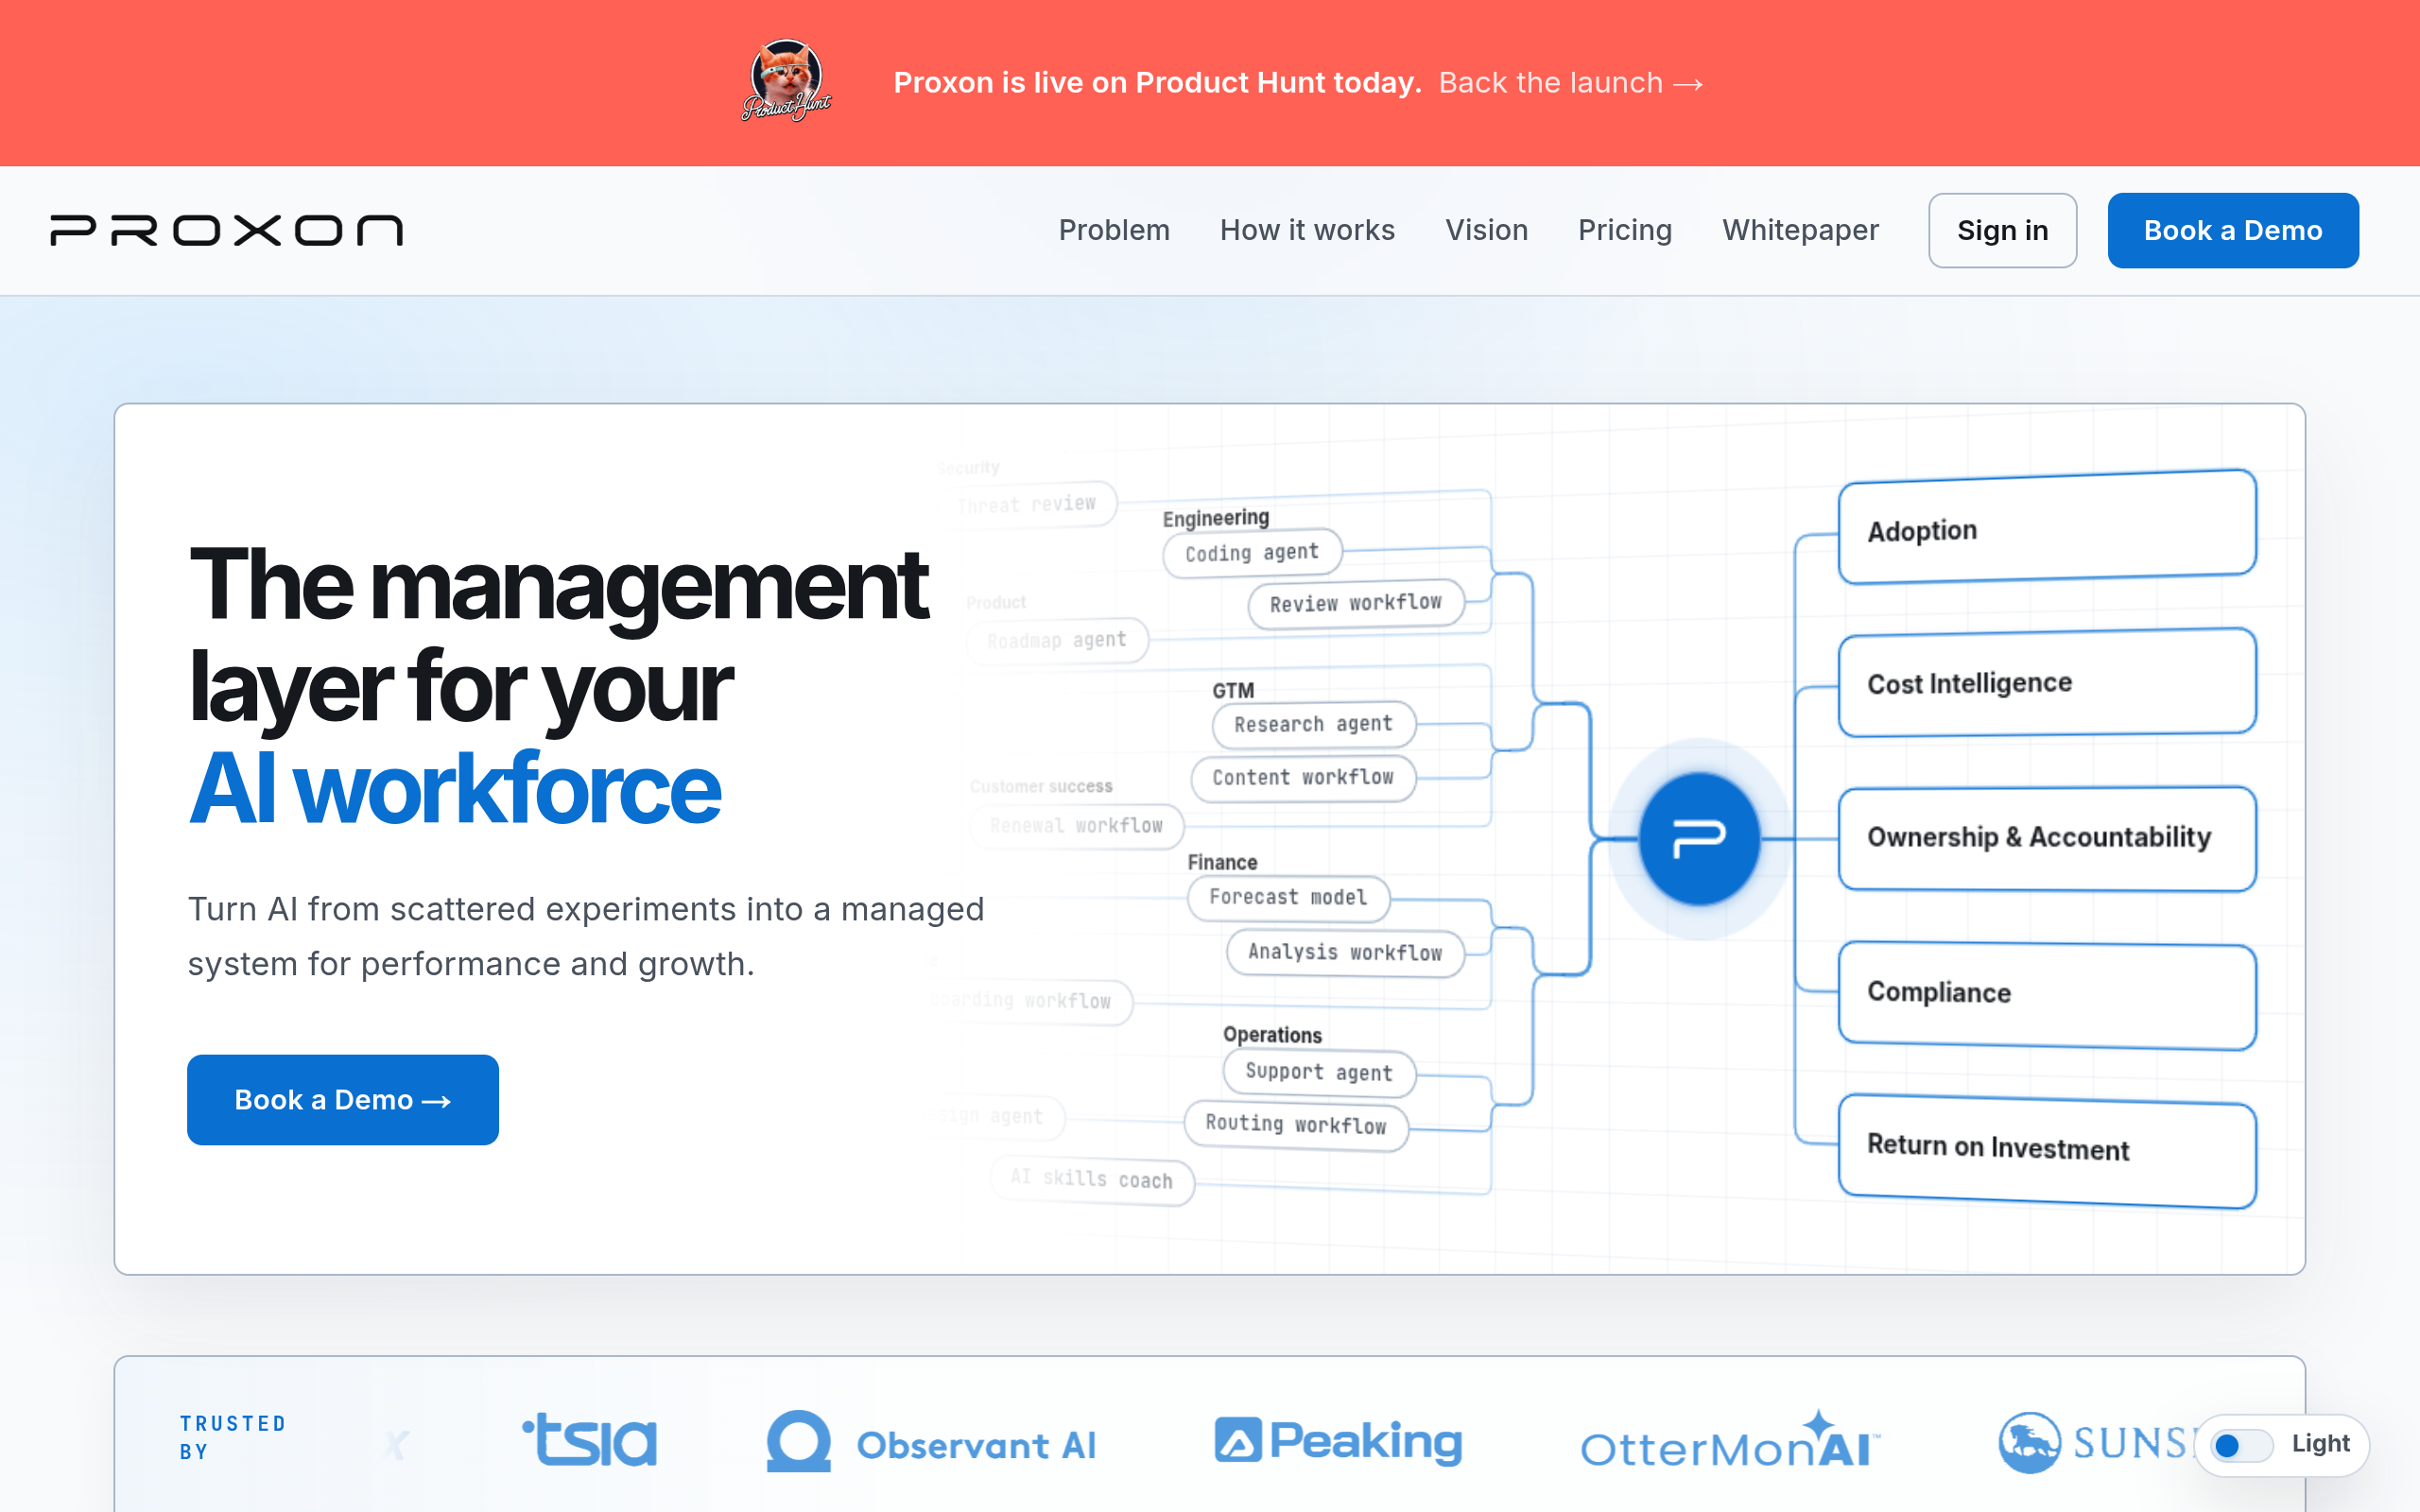Click the Renewal workflow pill
2420x1512 pixels.
click(x=1076, y=826)
